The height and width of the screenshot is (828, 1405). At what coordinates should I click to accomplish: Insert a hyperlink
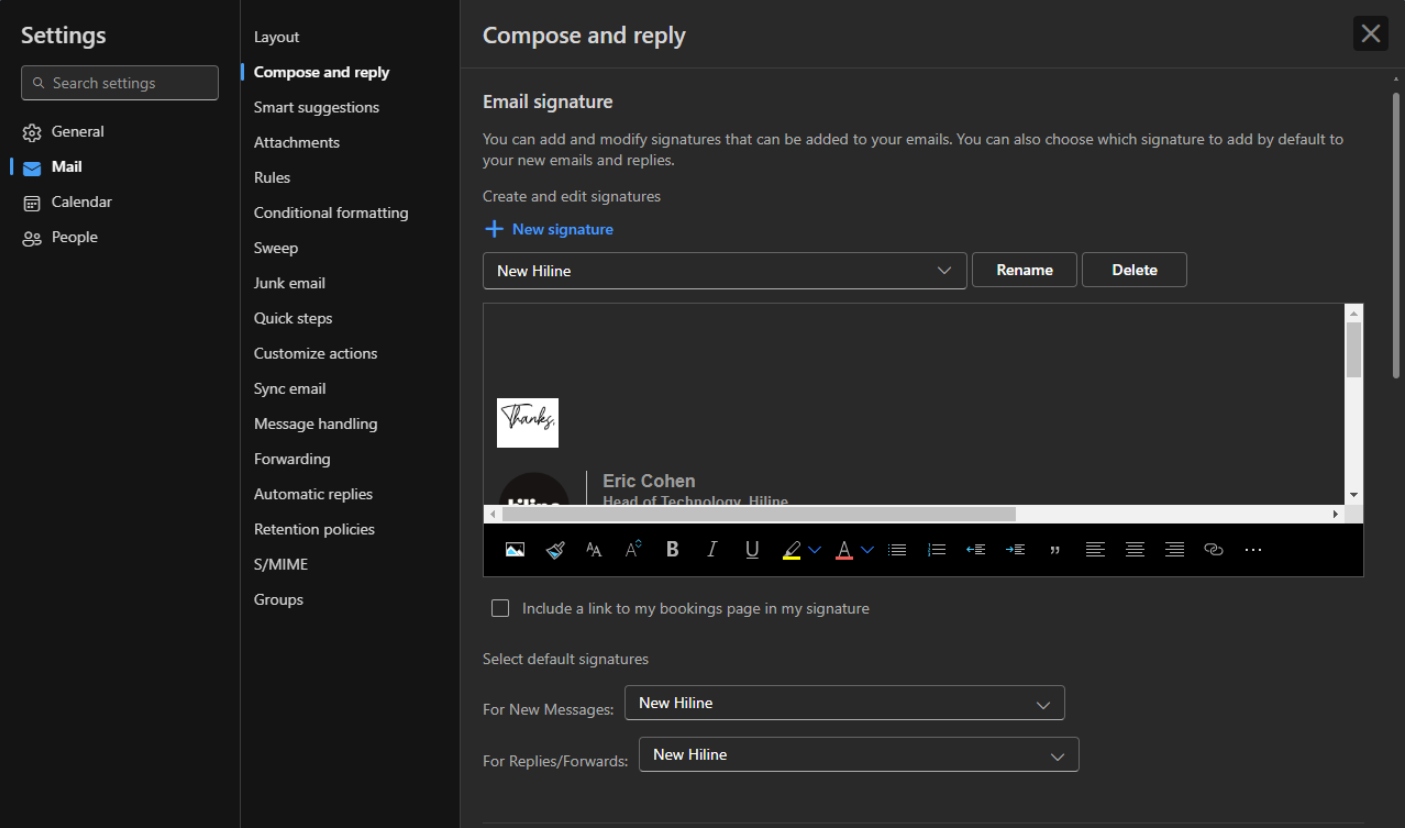pyautogui.click(x=1214, y=549)
